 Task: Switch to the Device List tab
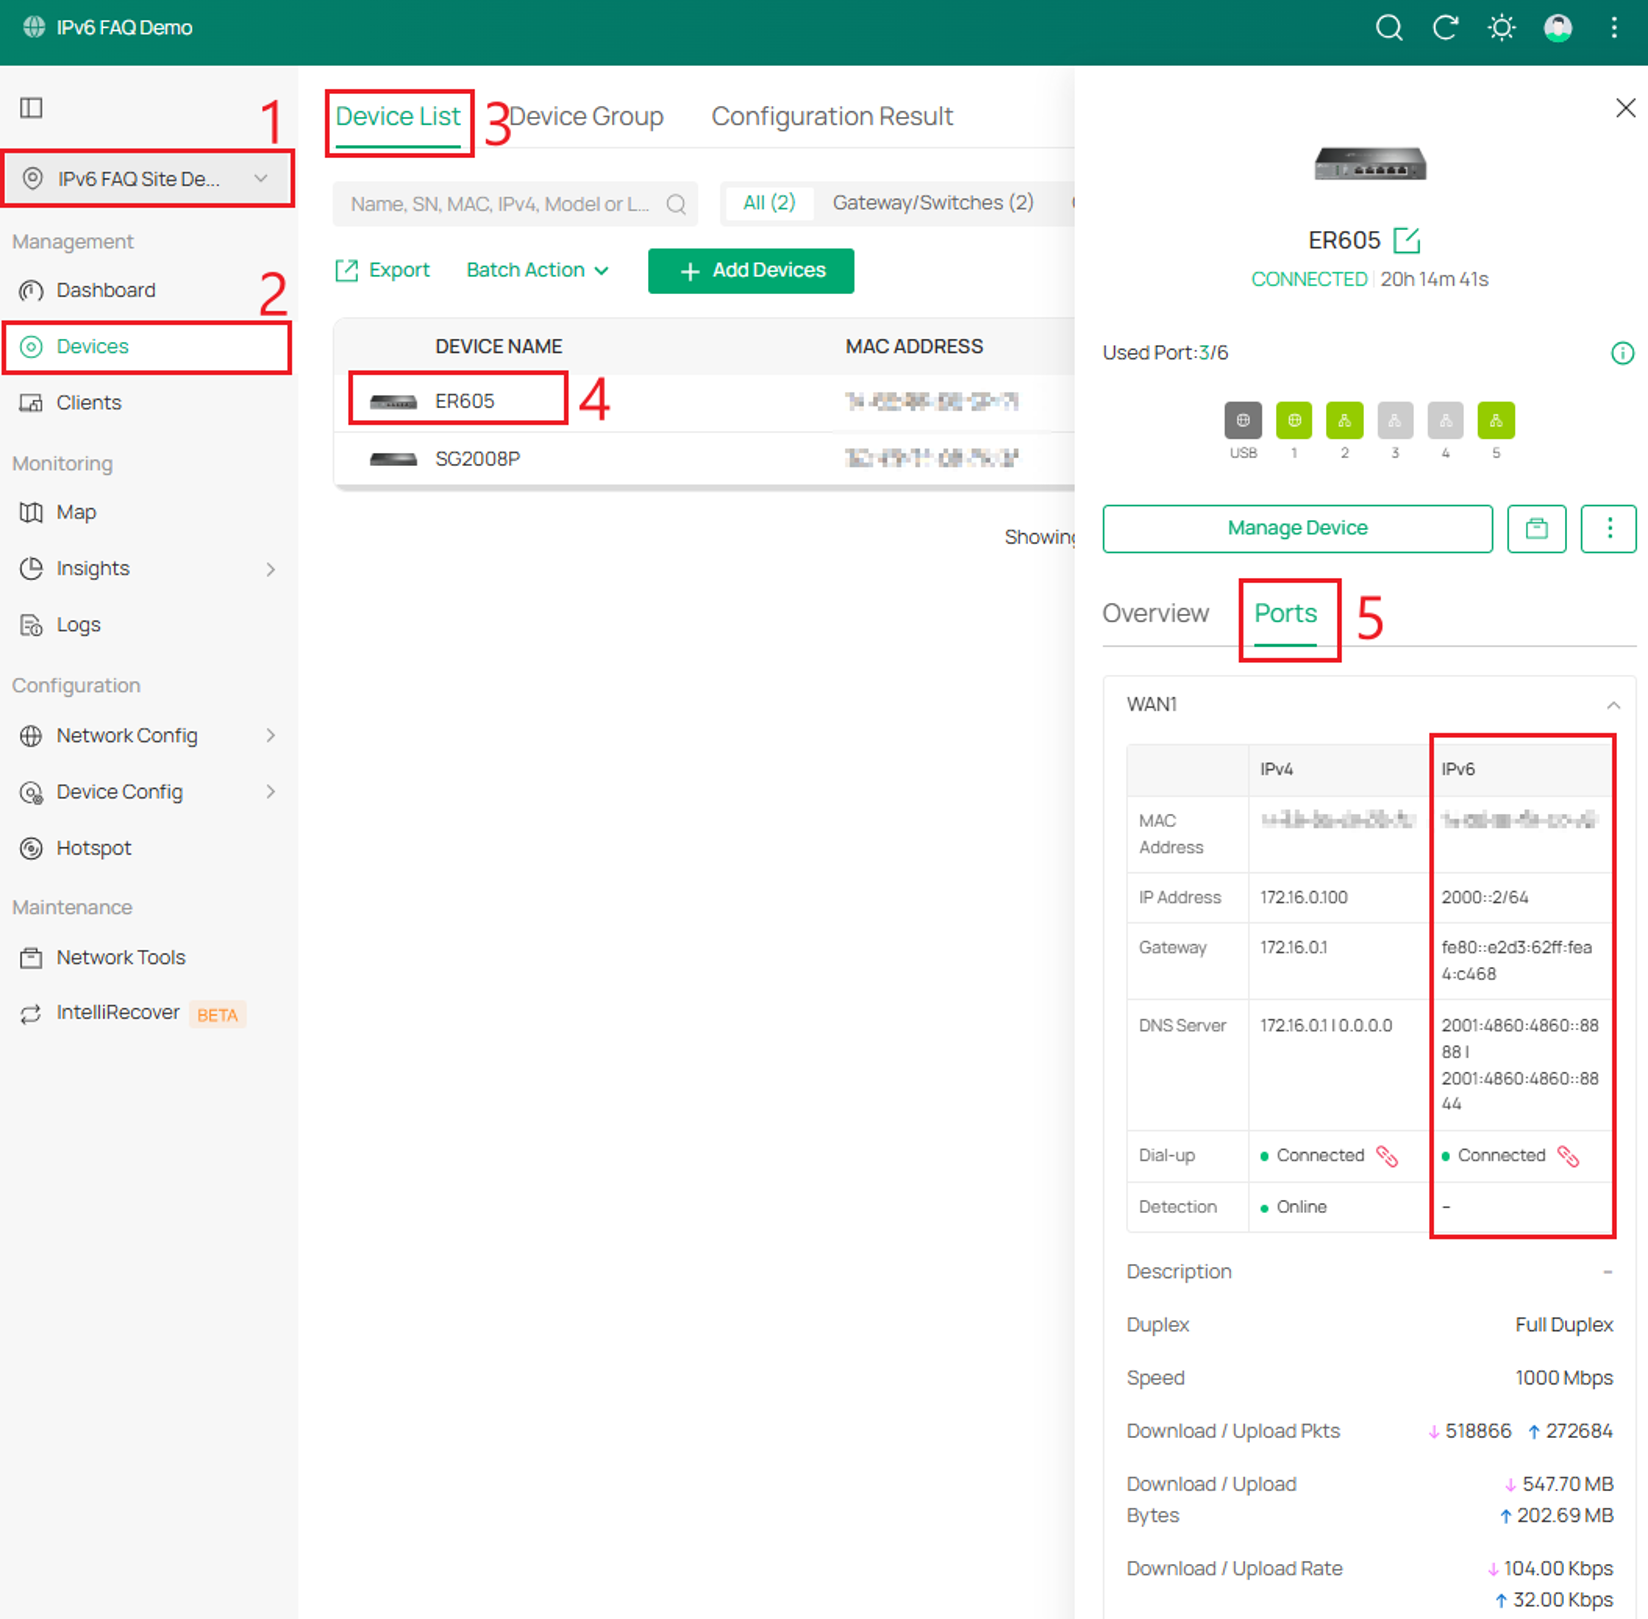[x=398, y=117]
